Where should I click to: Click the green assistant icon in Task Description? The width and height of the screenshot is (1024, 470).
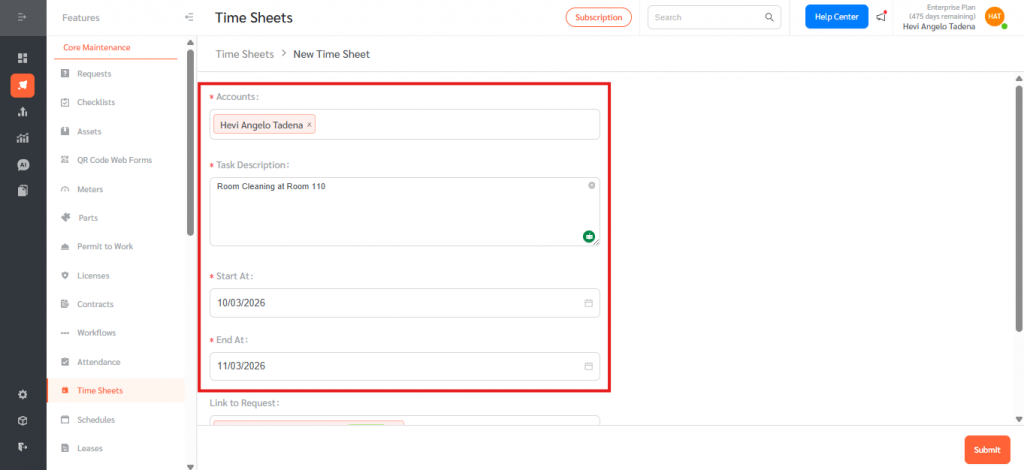589,236
